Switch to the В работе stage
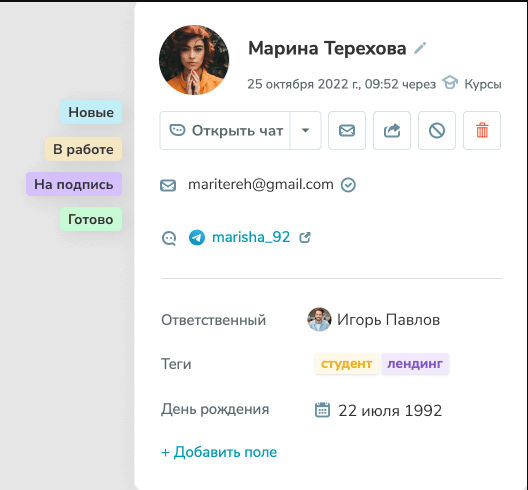This screenshot has height=490, width=528. (84, 149)
